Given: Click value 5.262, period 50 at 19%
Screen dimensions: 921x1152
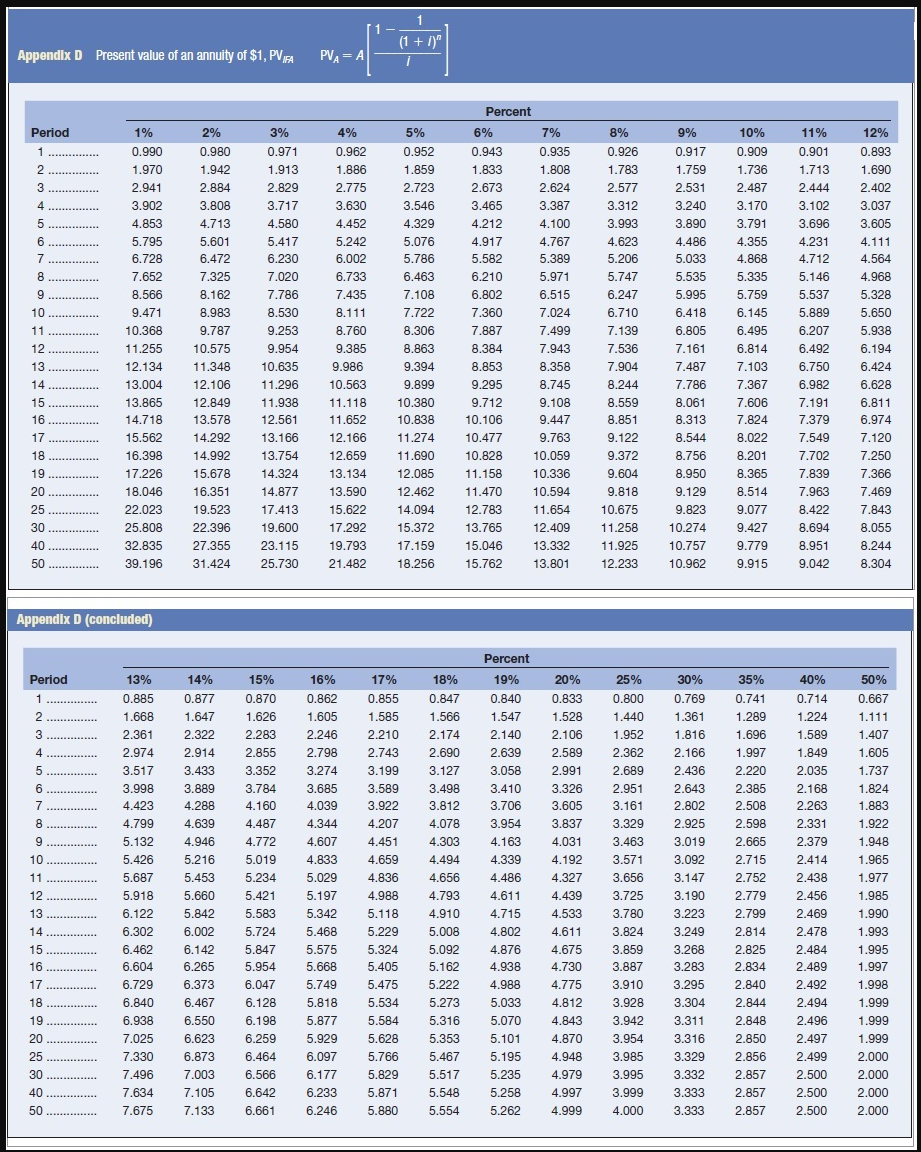Looking at the screenshot, I should [505, 1112].
